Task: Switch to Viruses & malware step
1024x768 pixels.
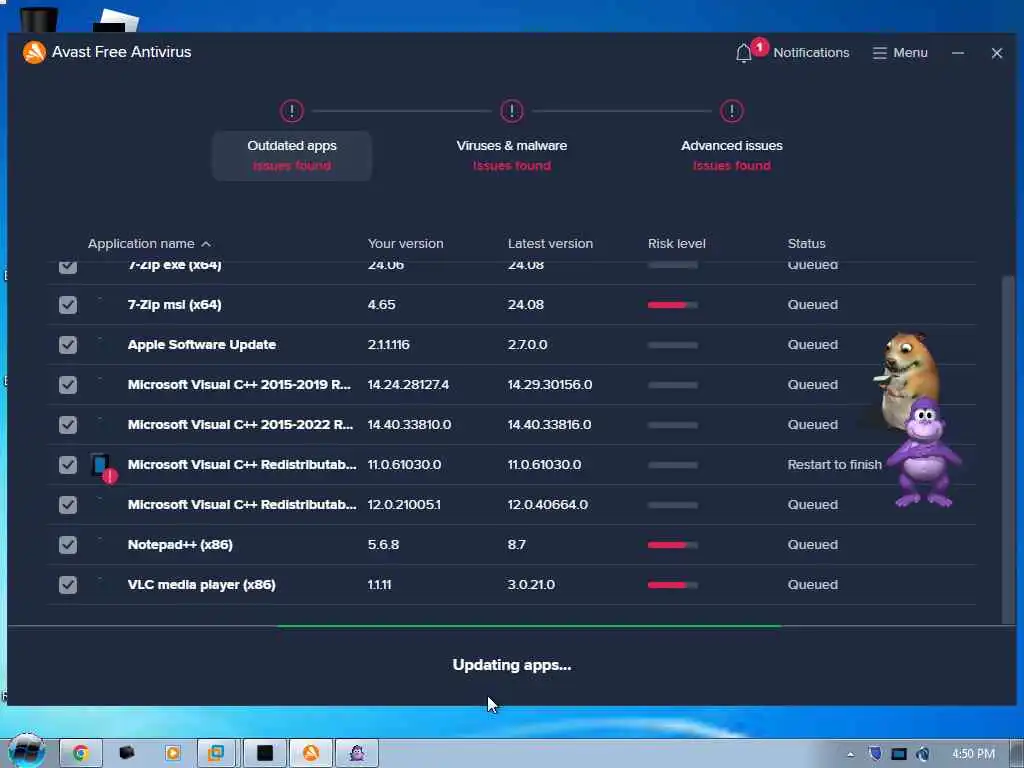Action: [512, 155]
